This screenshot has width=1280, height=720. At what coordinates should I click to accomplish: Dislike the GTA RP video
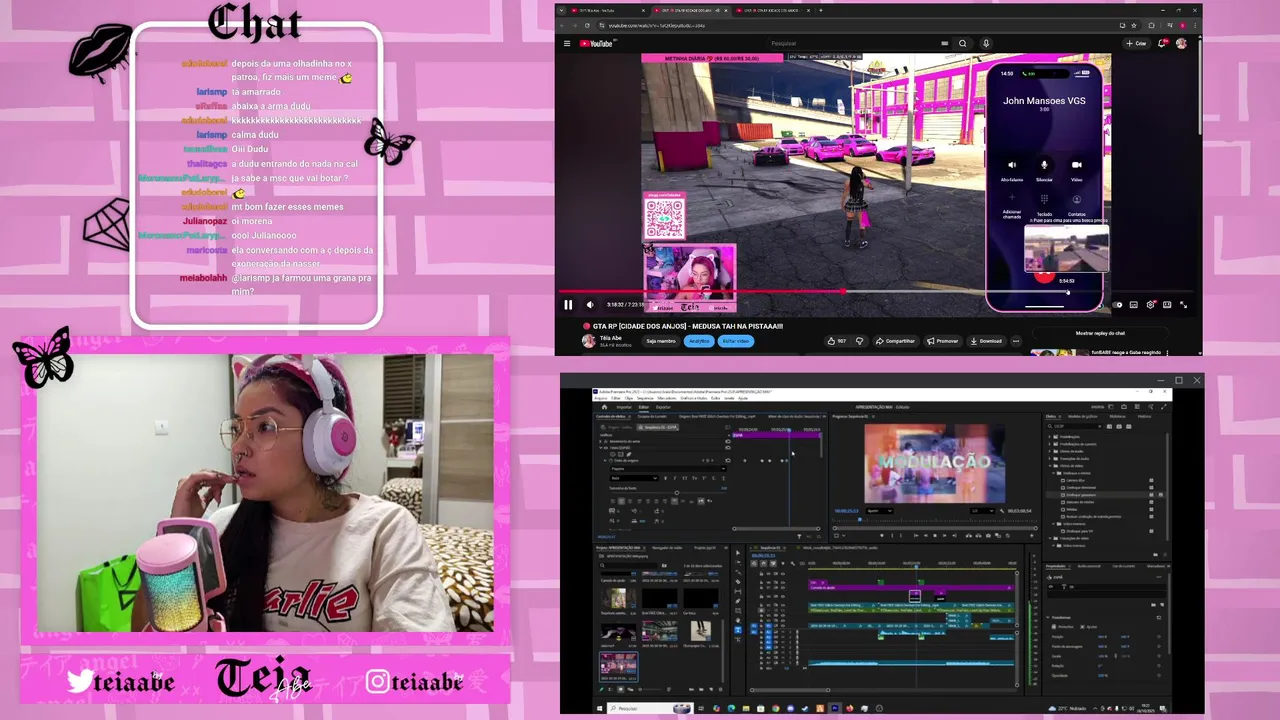click(x=859, y=341)
